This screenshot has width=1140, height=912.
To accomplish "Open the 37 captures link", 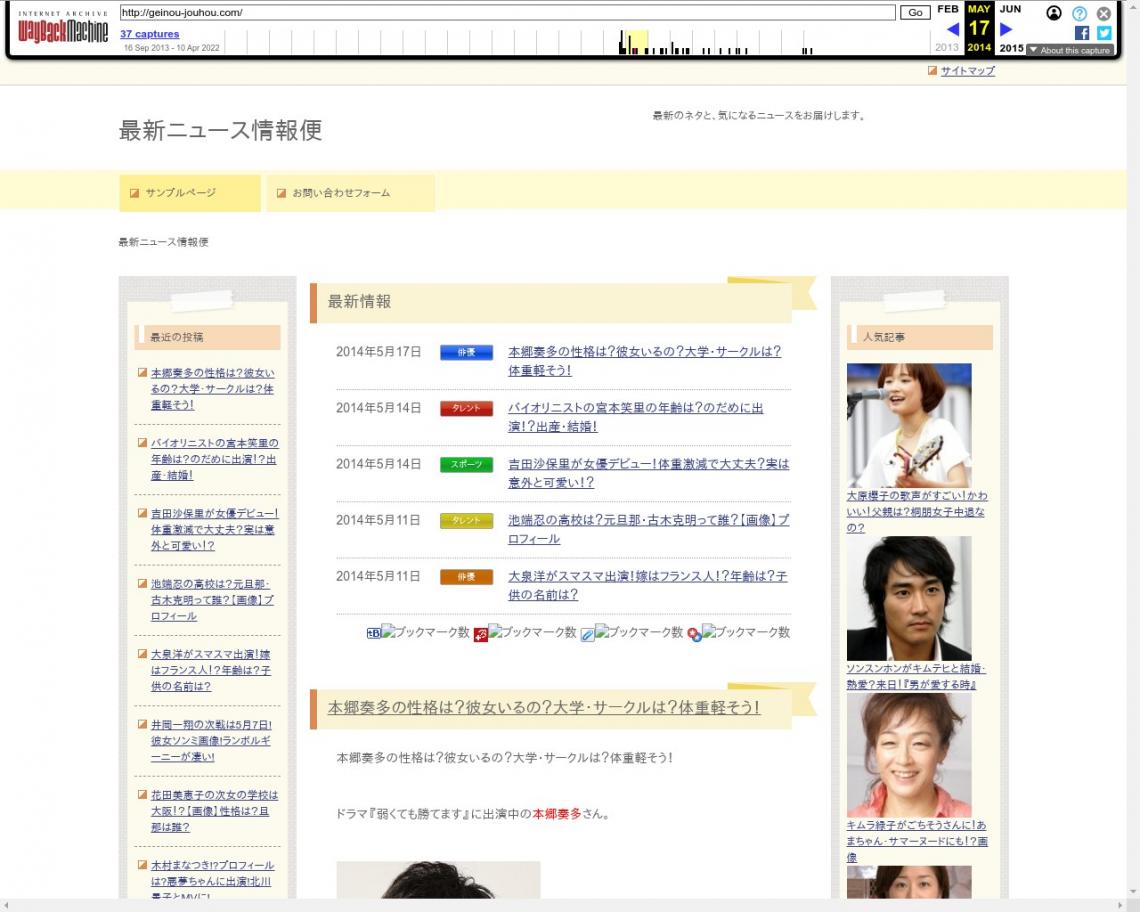I will pyautogui.click(x=150, y=34).
